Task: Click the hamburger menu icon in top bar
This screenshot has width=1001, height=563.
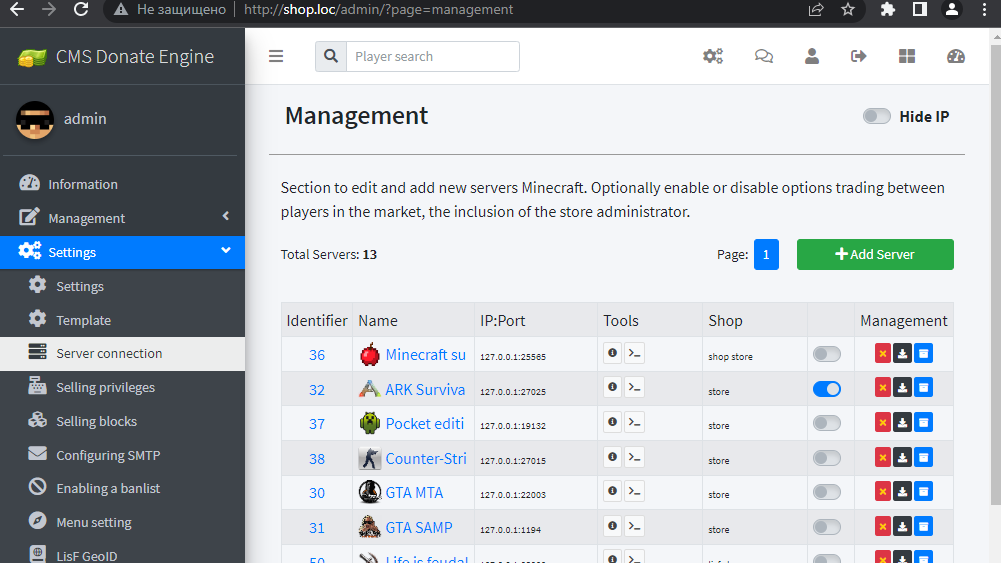Action: click(x=276, y=56)
